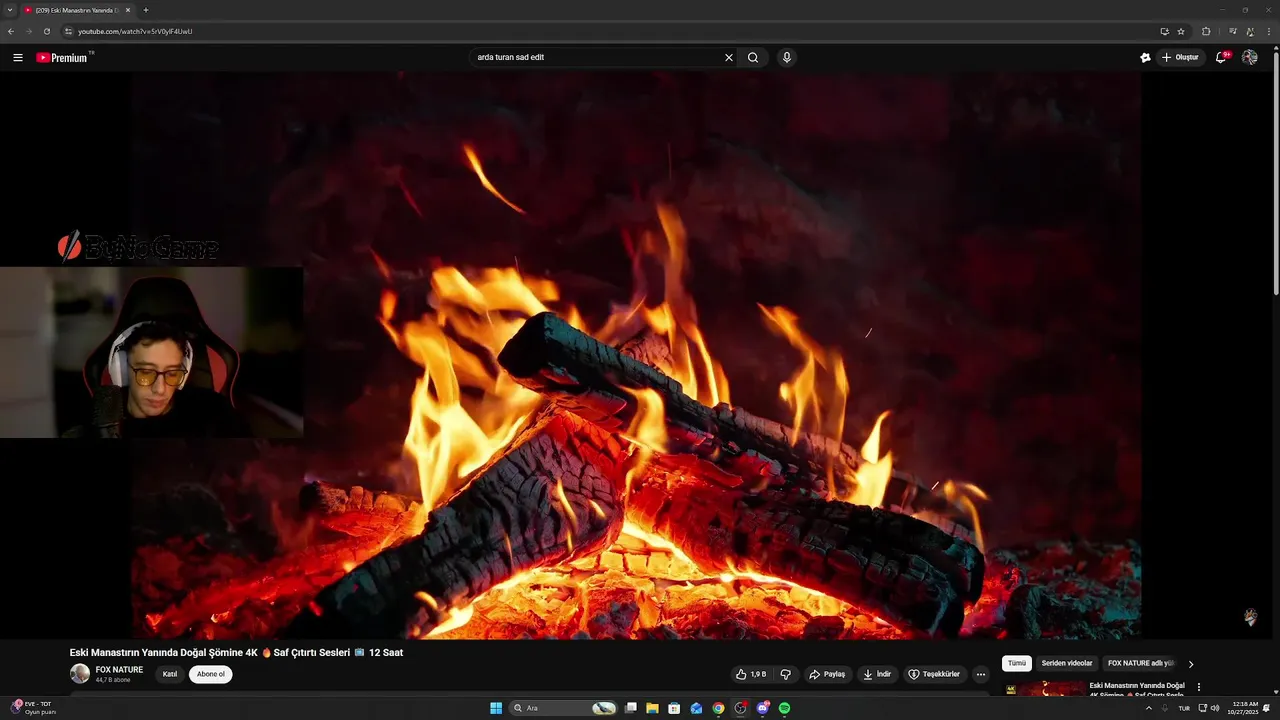The width and height of the screenshot is (1280, 720).
Task: Open the FOX NATURE channel name link
Action: (119, 670)
